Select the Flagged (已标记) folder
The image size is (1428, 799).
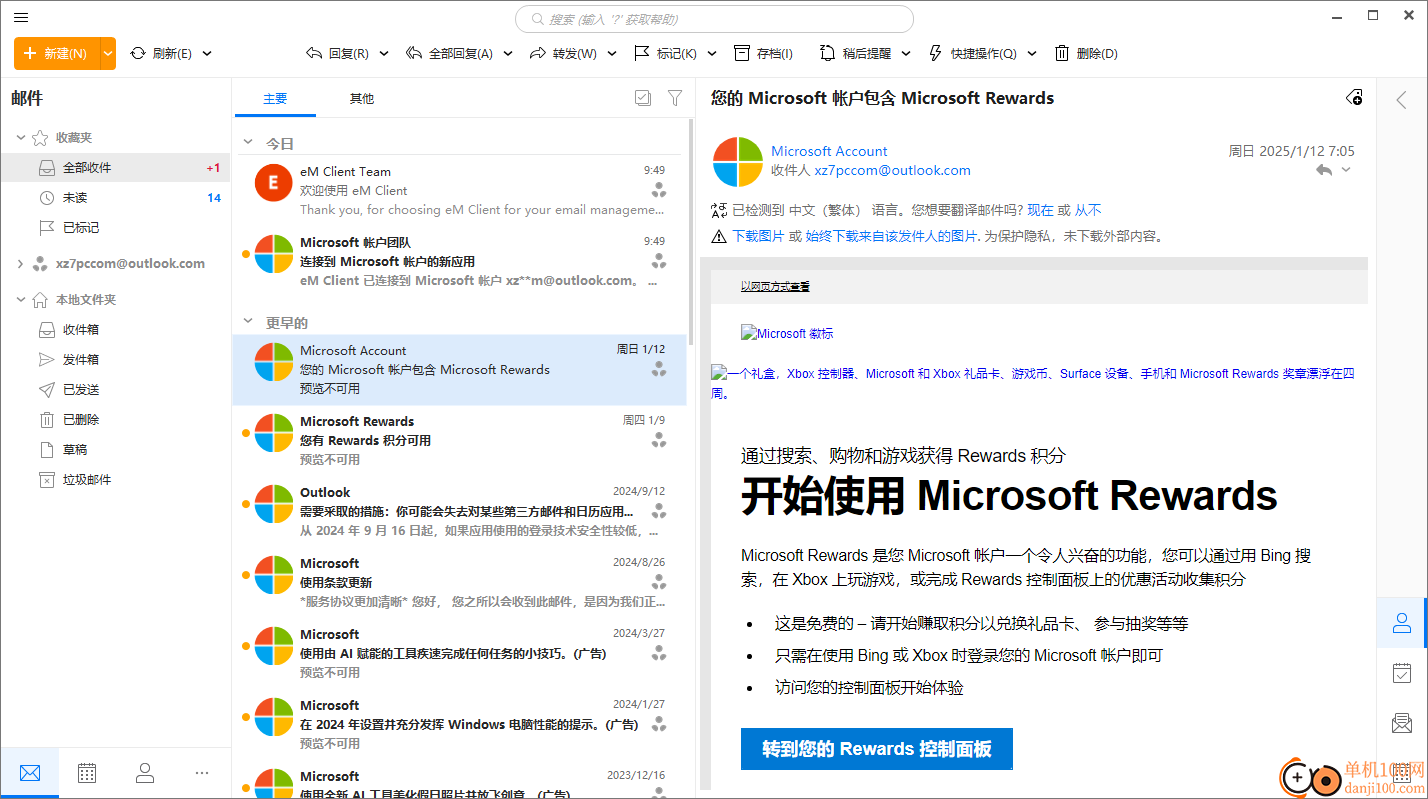point(115,228)
